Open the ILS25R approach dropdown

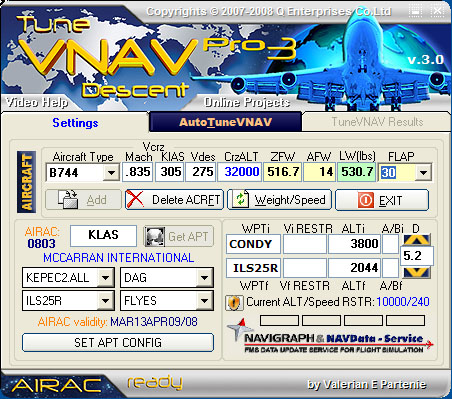tap(105, 301)
